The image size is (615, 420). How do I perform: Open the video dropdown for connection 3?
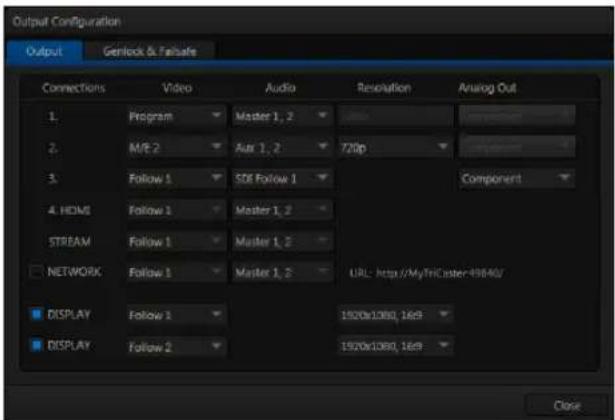click(x=176, y=178)
